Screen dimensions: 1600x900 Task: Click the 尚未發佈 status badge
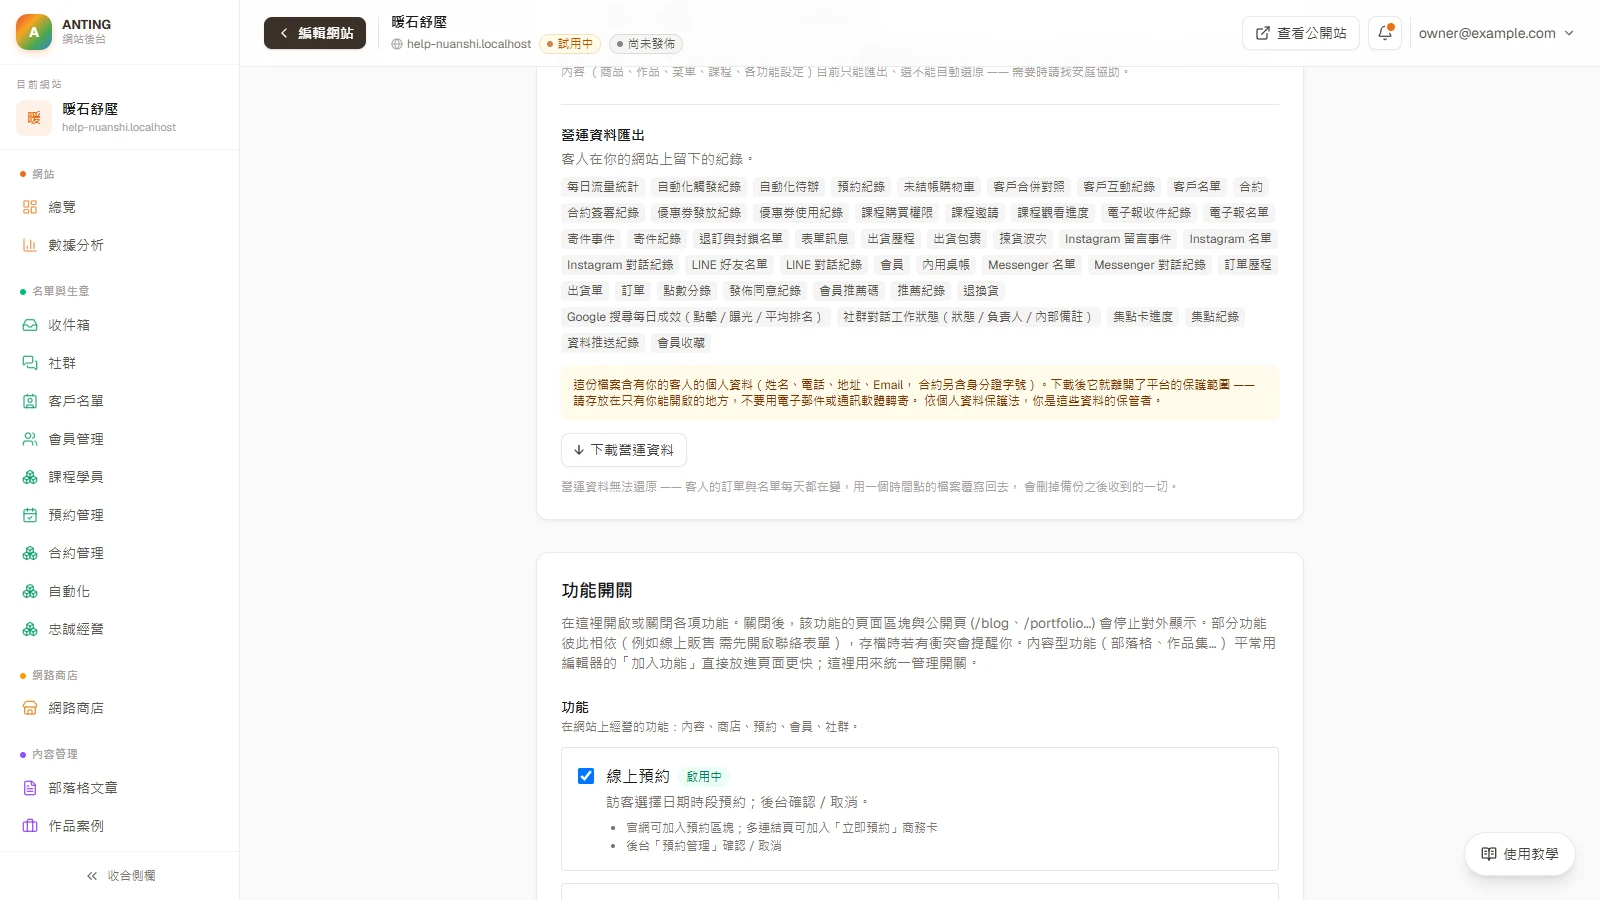[x=646, y=44]
